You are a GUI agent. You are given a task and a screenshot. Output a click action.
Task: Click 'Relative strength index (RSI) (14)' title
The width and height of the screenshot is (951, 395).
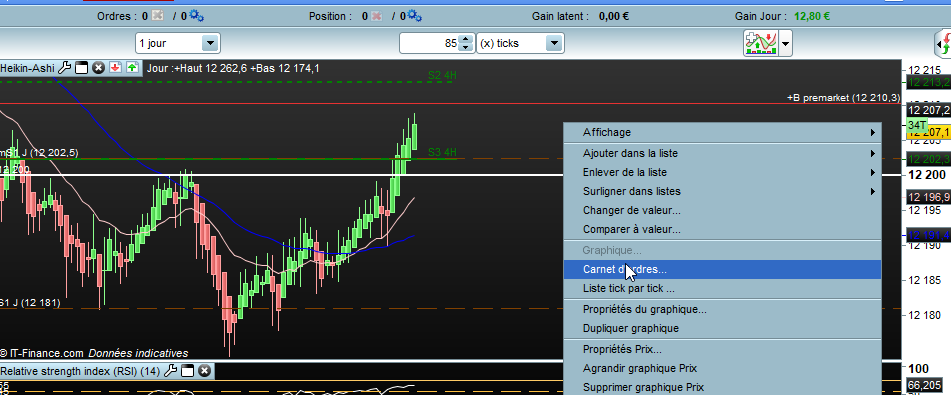pyautogui.click(x=80, y=371)
